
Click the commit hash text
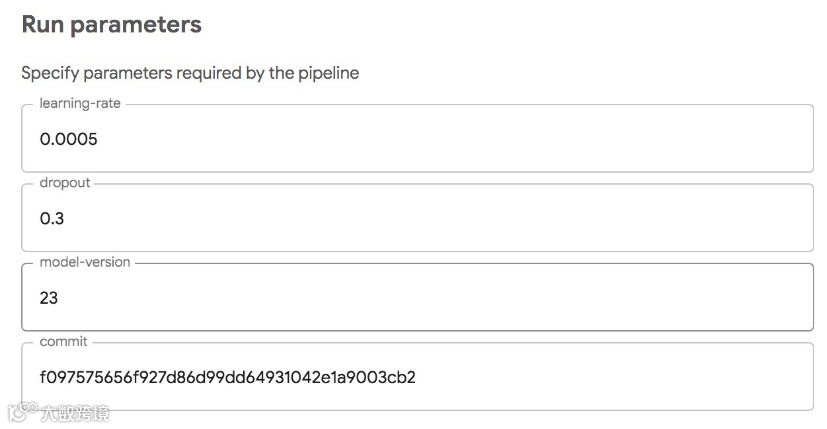227,377
